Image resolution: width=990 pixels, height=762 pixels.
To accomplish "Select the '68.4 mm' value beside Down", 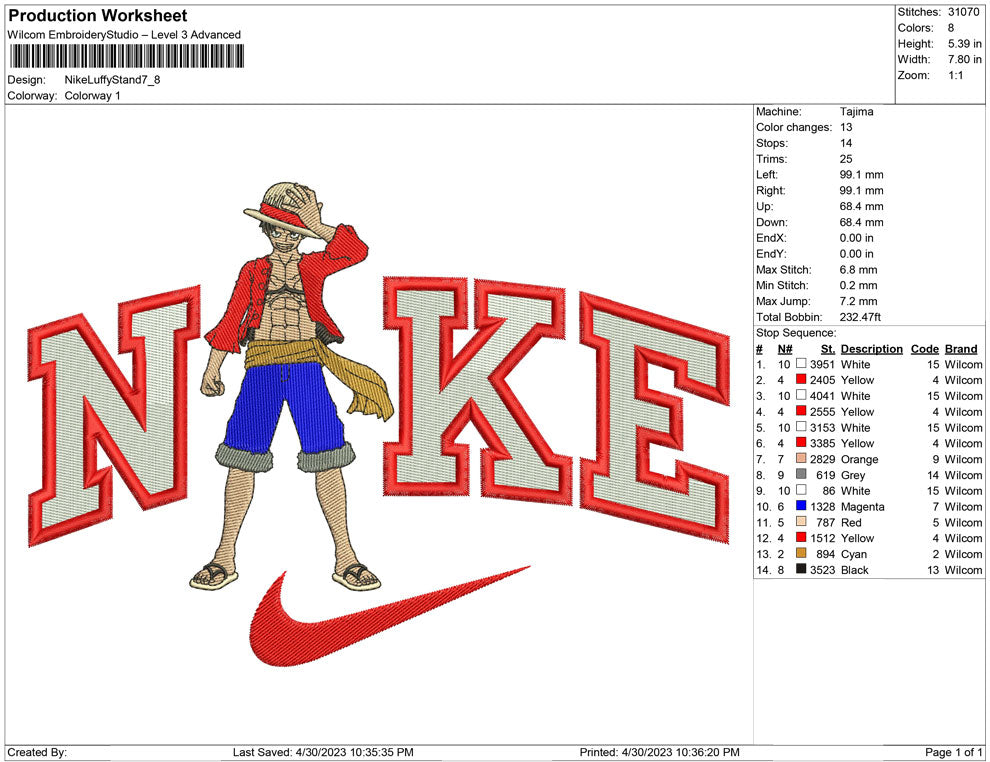I will pos(862,222).
